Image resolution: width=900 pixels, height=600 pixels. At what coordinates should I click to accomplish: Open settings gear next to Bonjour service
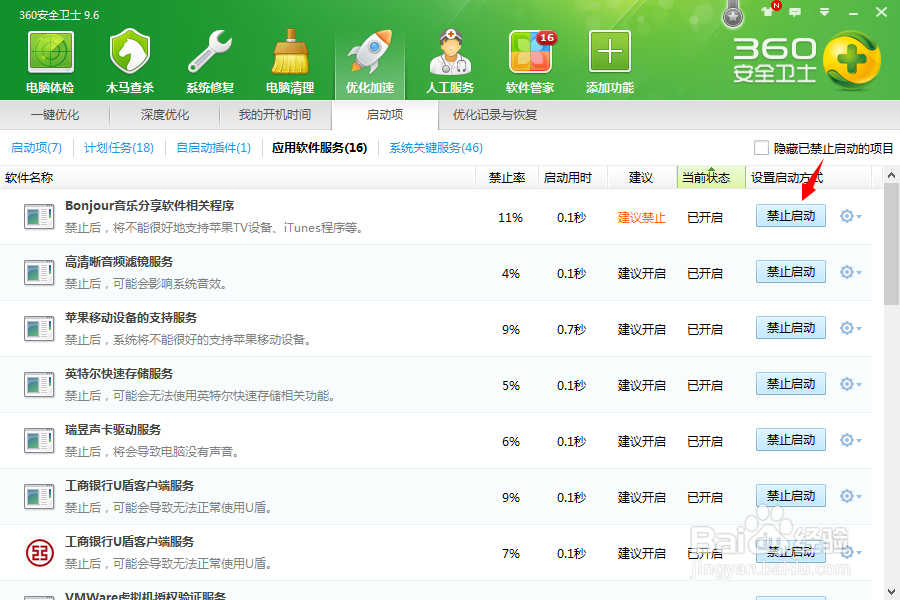pyautogui.click(x=846, y=215)
